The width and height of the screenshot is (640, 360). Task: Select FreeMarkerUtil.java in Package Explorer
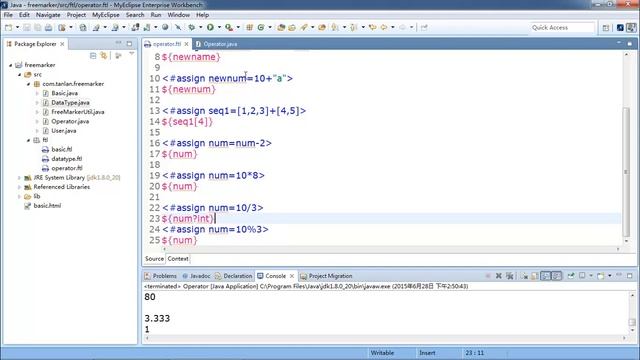[x=78, y=112]
